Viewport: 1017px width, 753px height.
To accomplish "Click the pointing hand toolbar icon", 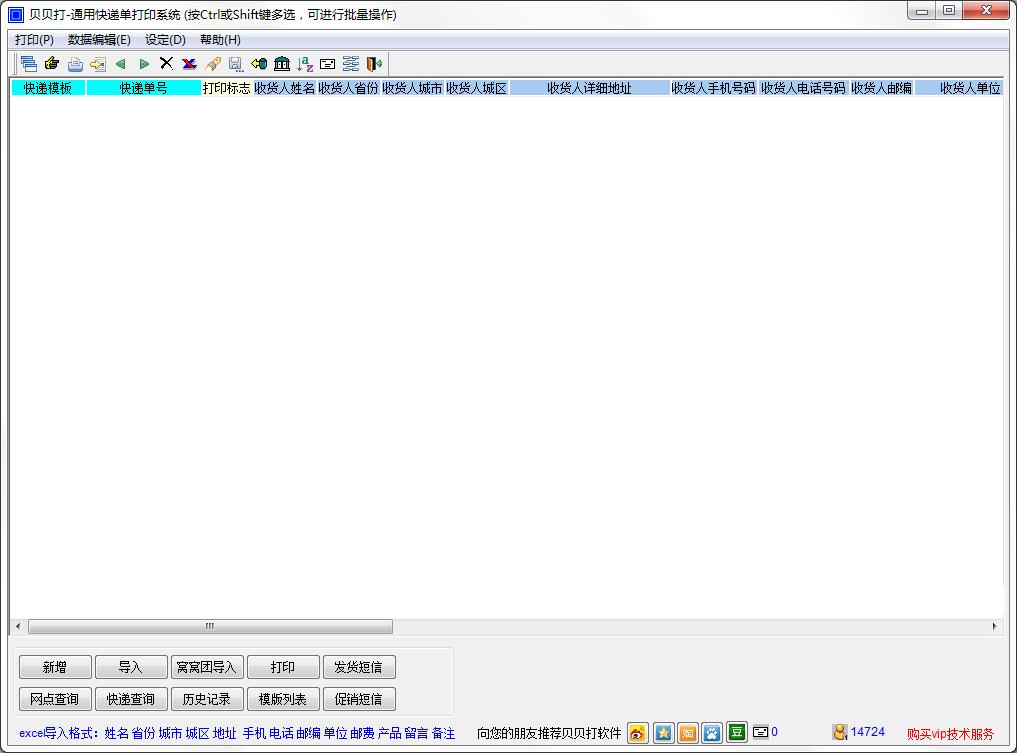I will (x=52, y=64).
